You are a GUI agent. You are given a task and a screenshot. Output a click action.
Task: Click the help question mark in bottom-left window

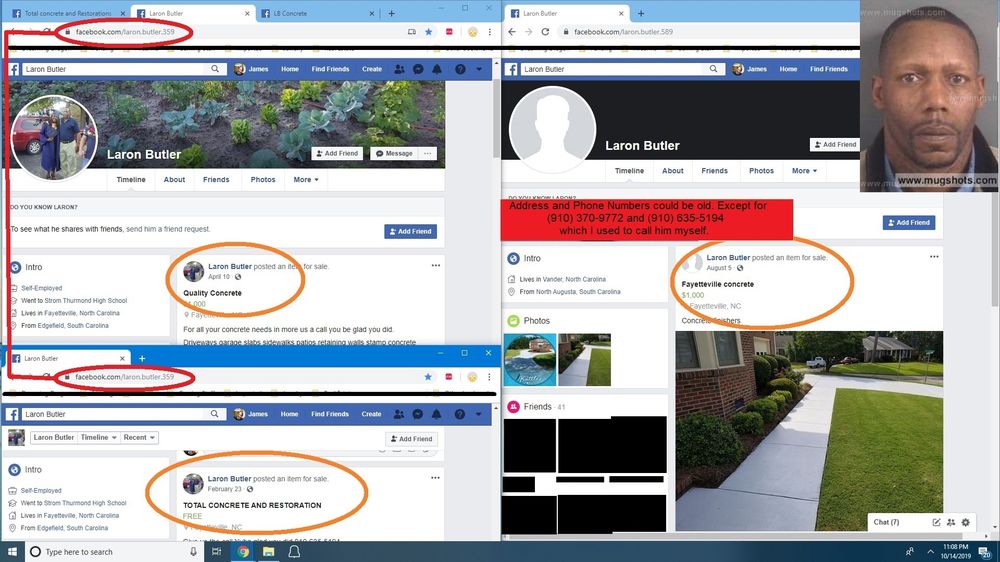pos(460,414)
